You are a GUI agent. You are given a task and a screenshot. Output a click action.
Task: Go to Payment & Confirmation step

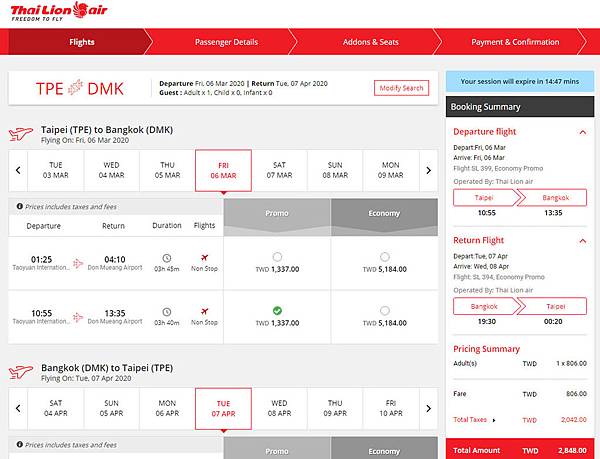[515, 42]
